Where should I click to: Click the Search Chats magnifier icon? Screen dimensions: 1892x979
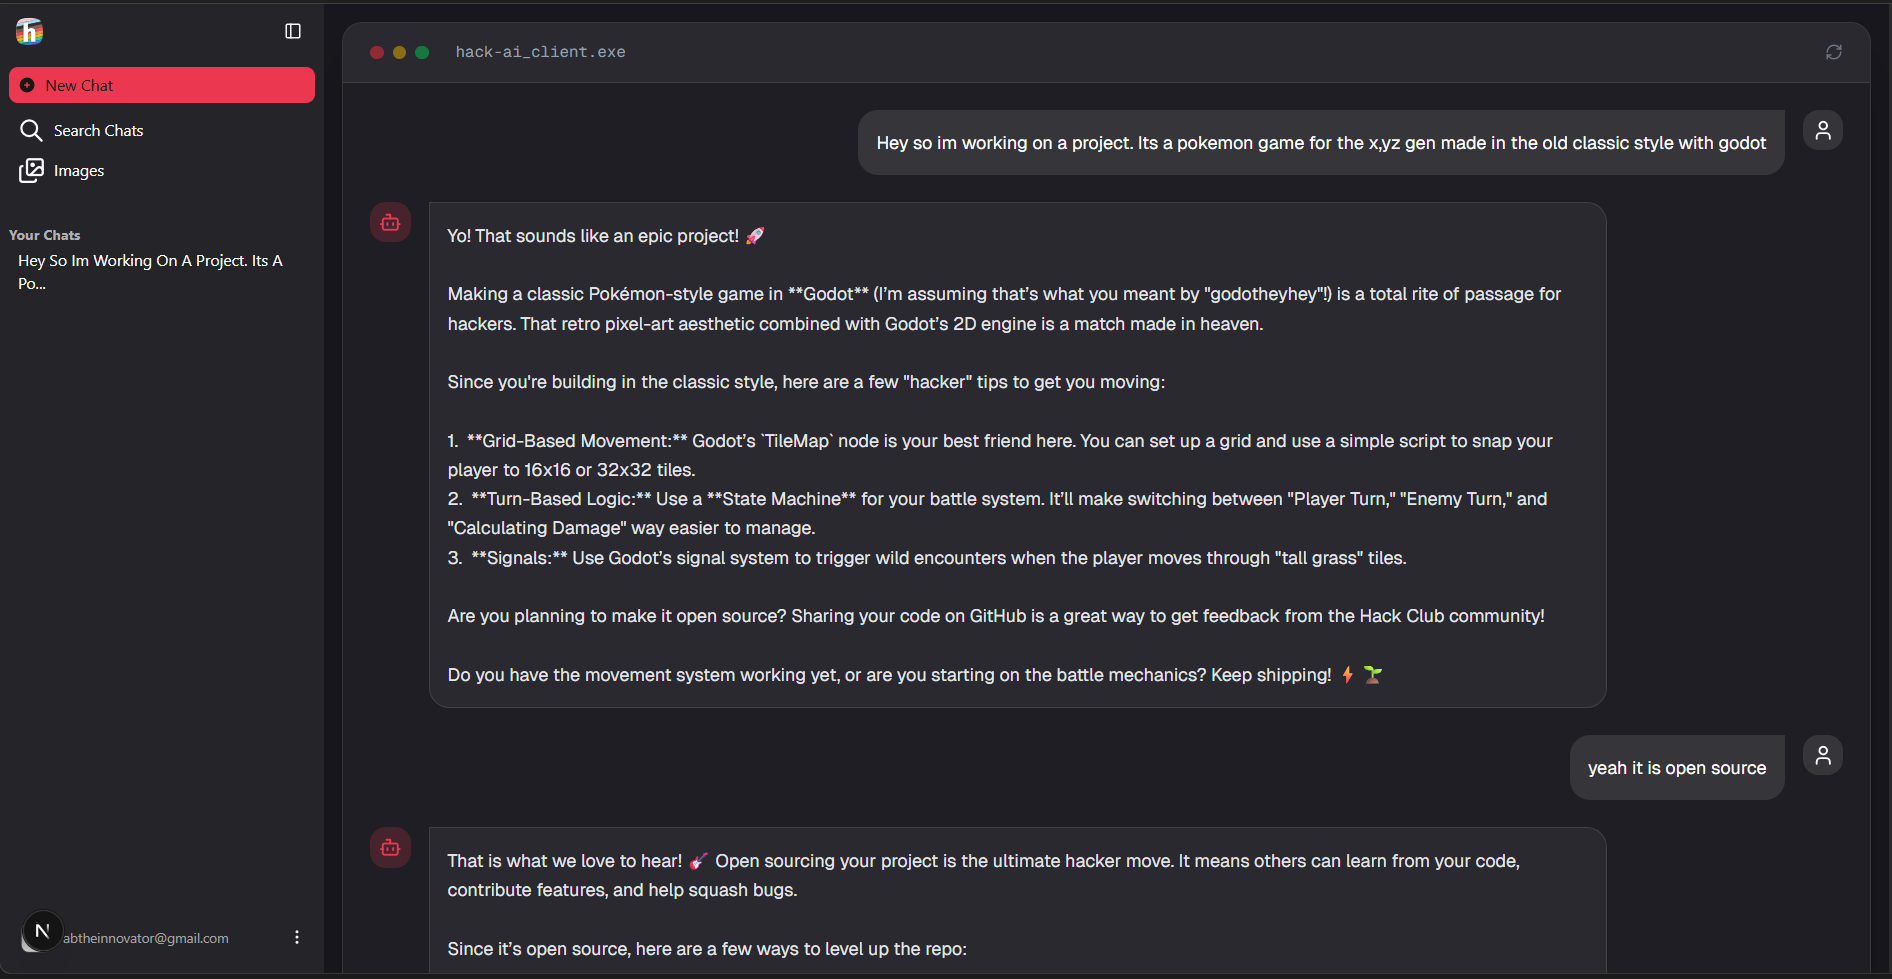pos(31,131)
